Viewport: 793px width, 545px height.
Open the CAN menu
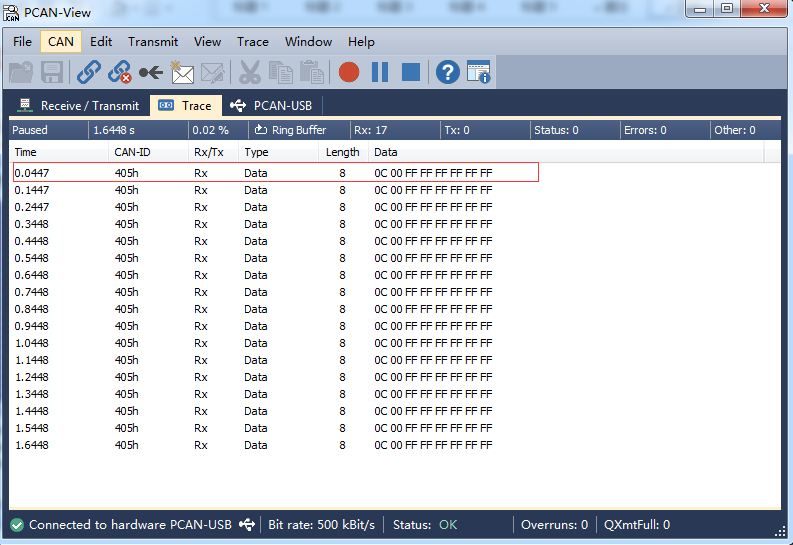click(61, 42)
